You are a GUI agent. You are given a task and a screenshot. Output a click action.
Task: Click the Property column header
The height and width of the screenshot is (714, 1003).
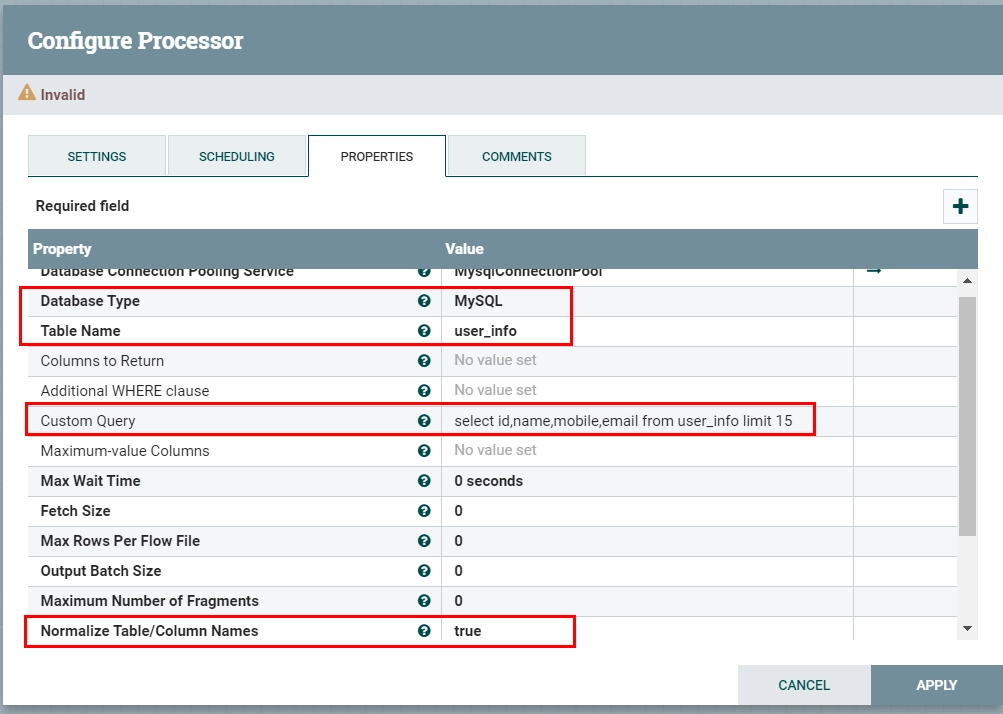[62, 249]
